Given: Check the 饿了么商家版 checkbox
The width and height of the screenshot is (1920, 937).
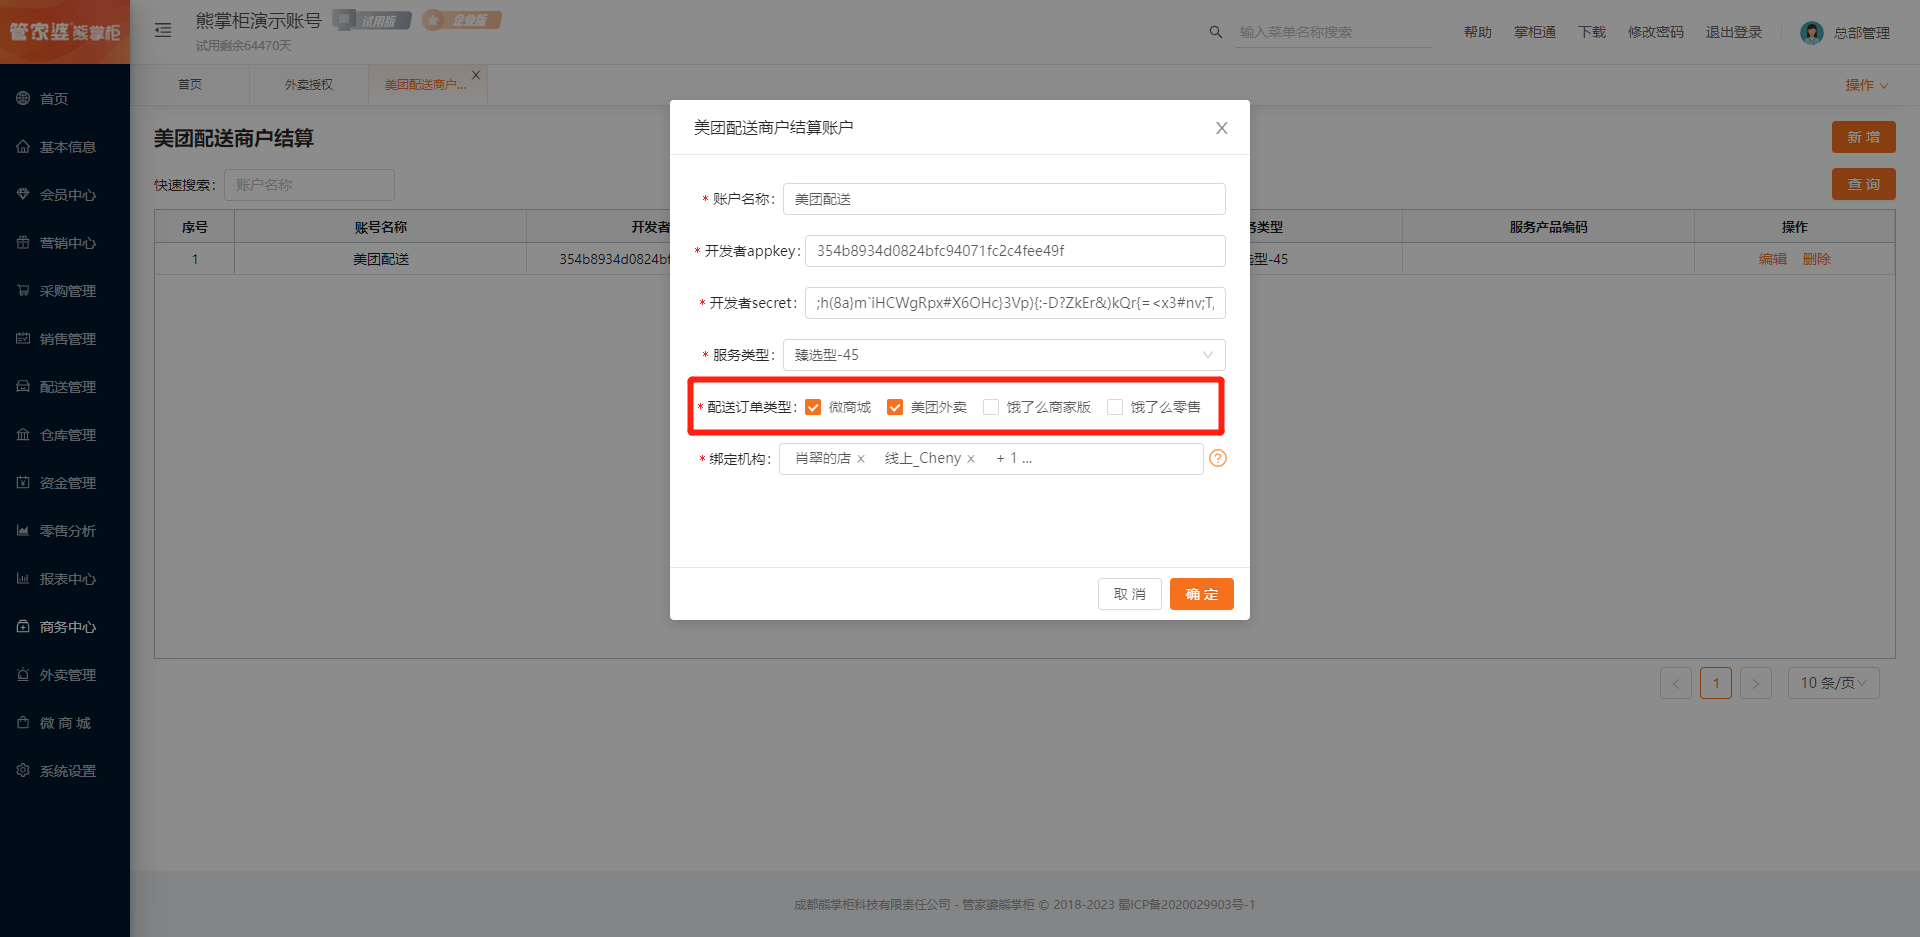Looking at the screenshot, I should coord(991,407).
